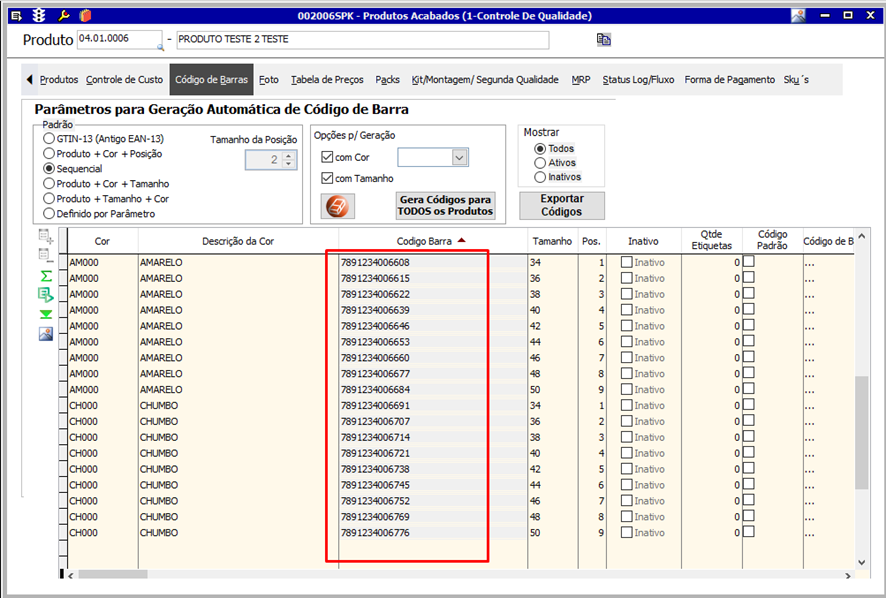
Task: Click the green sigma sum icon
Action: (x=46, y=275)
